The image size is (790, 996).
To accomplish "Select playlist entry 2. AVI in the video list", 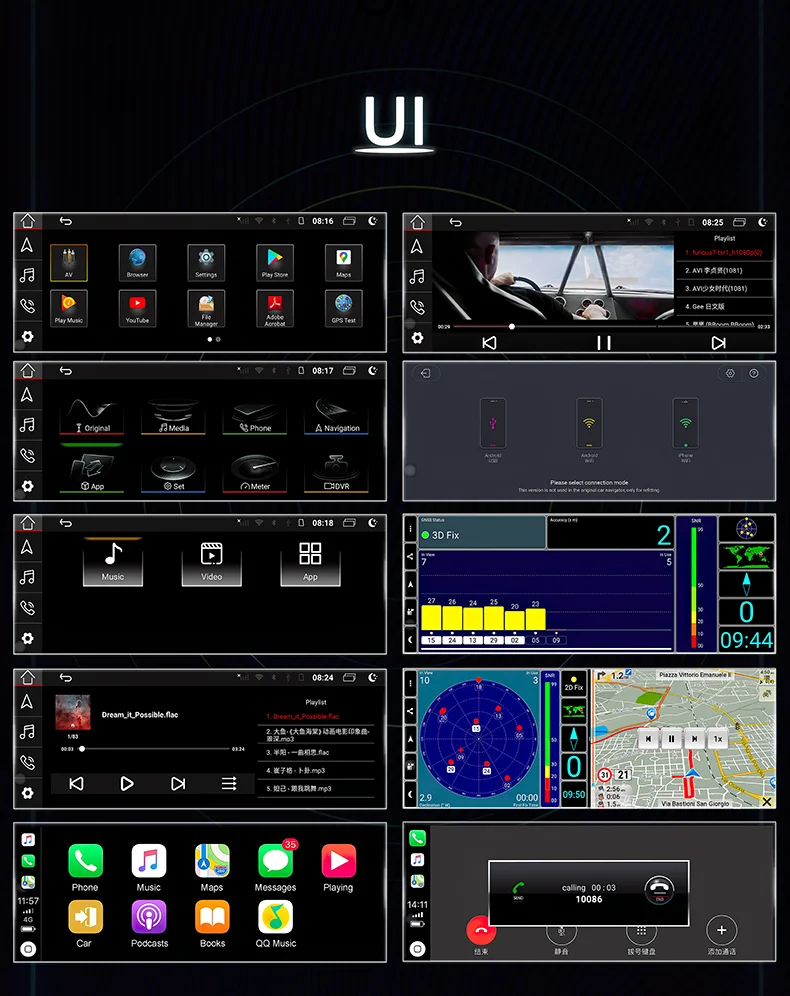I will tap(724, 270).
